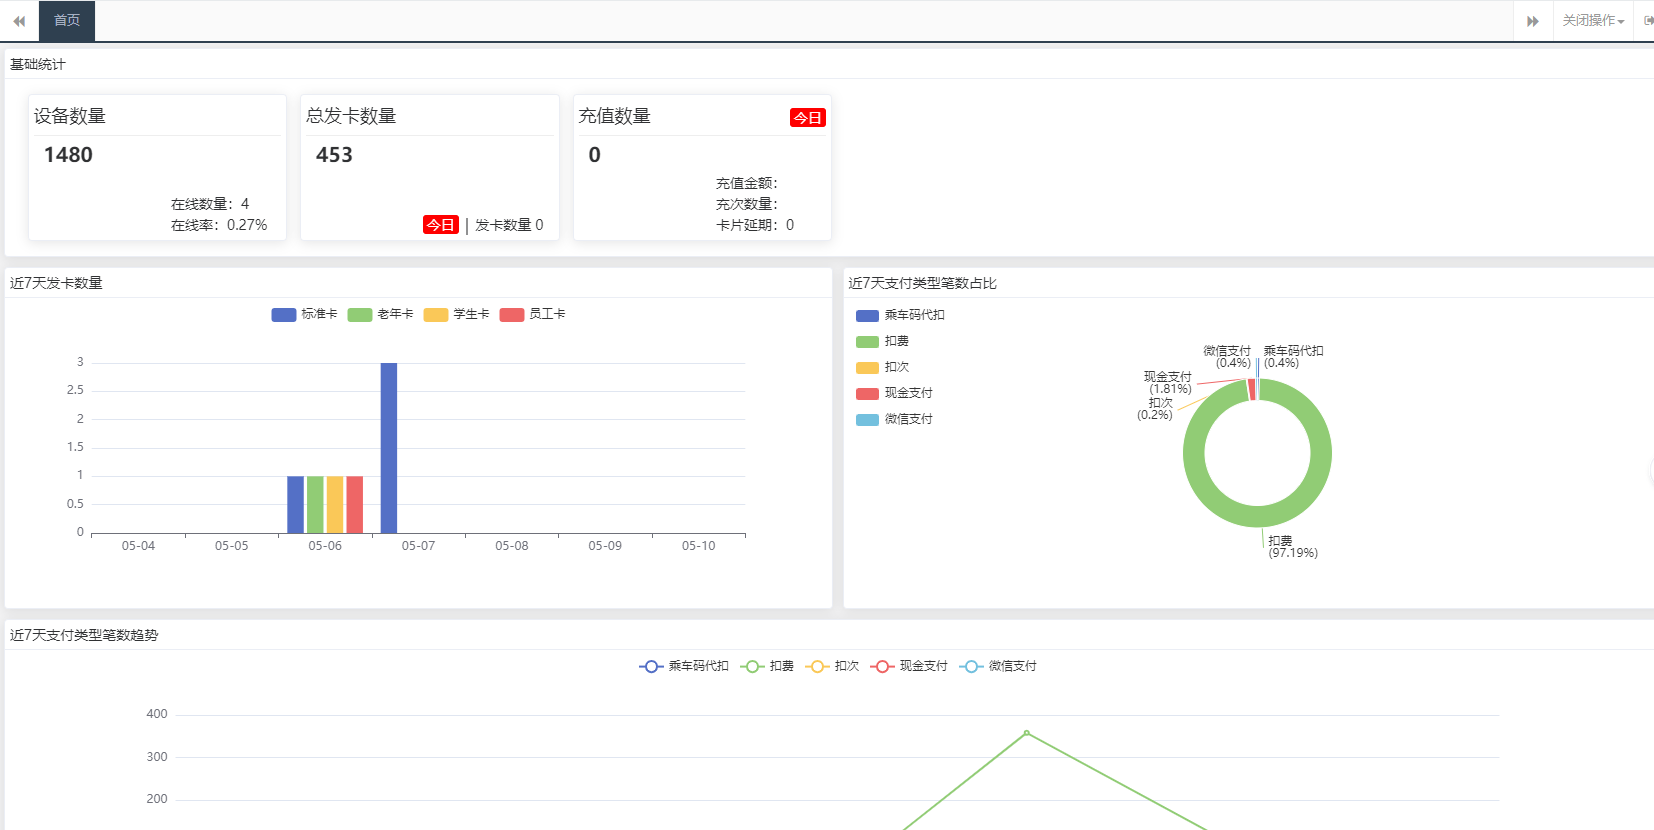Click the blue 标准卡 bar on 05-06
Screen dimensions: 1654x830
(x=295, y=505)
